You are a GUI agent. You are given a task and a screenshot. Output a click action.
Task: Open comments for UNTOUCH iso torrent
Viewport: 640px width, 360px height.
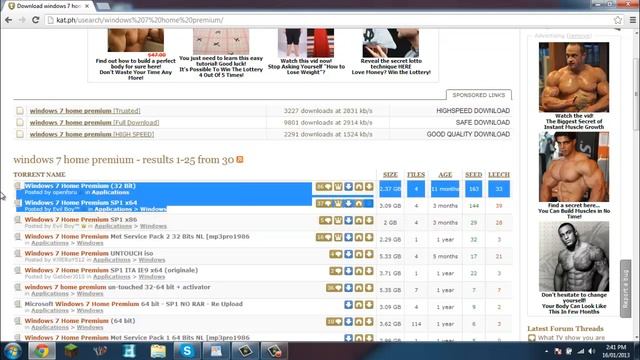pyautogui.click(x=336, y=254)
